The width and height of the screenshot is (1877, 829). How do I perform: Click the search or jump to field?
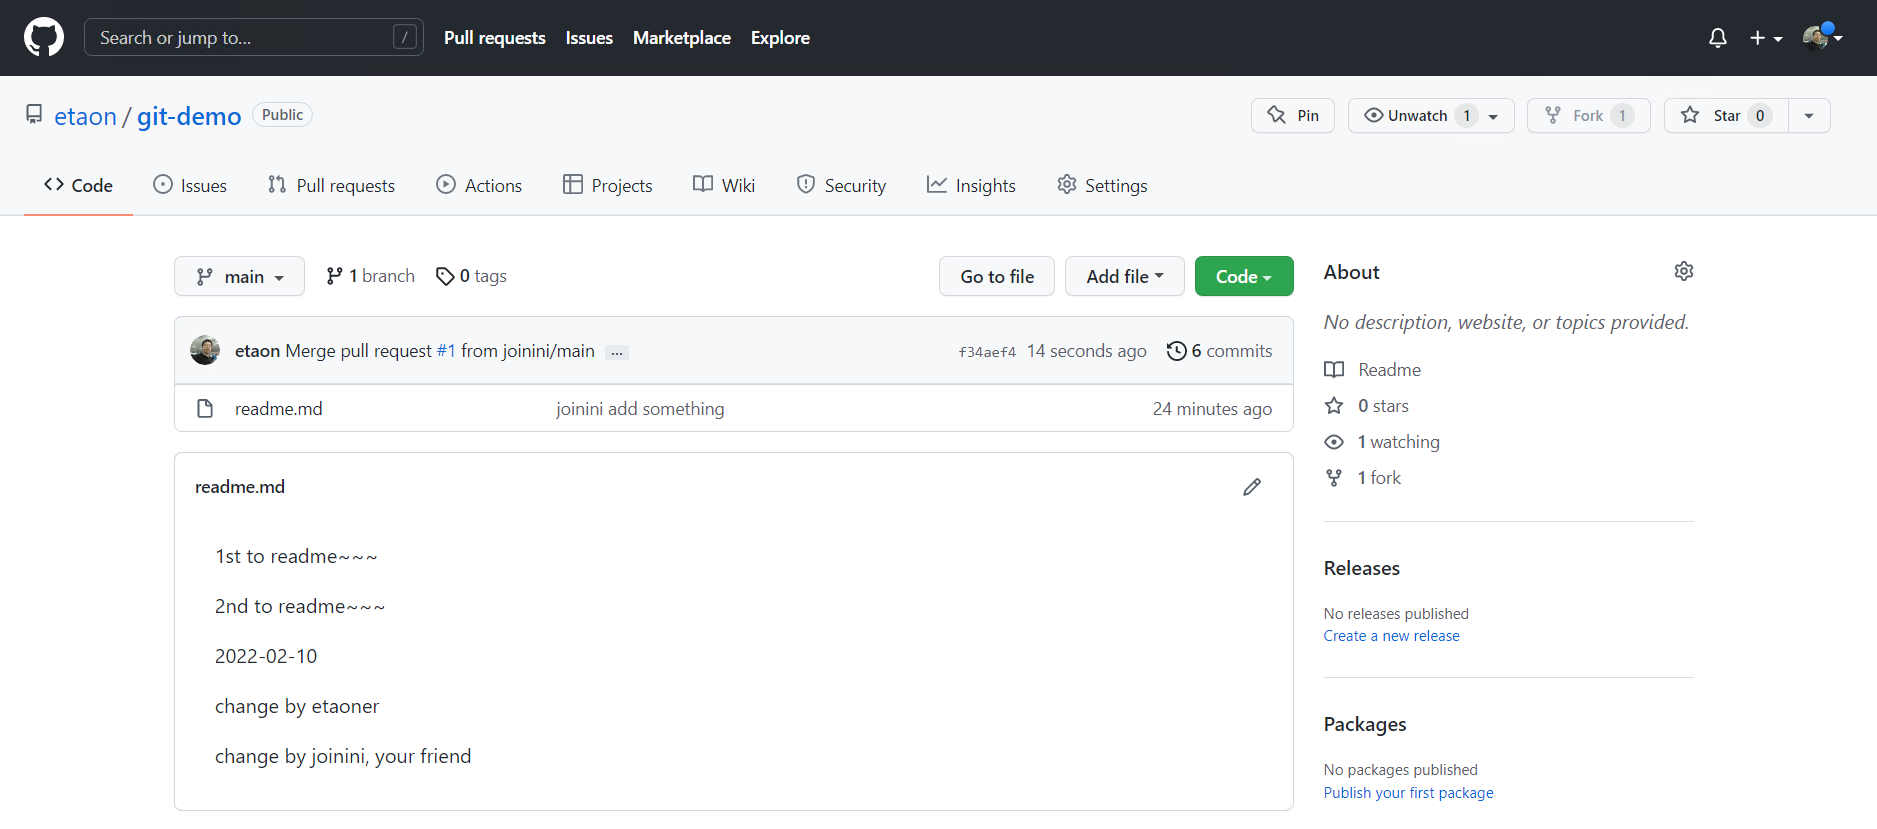click(254, 37)
